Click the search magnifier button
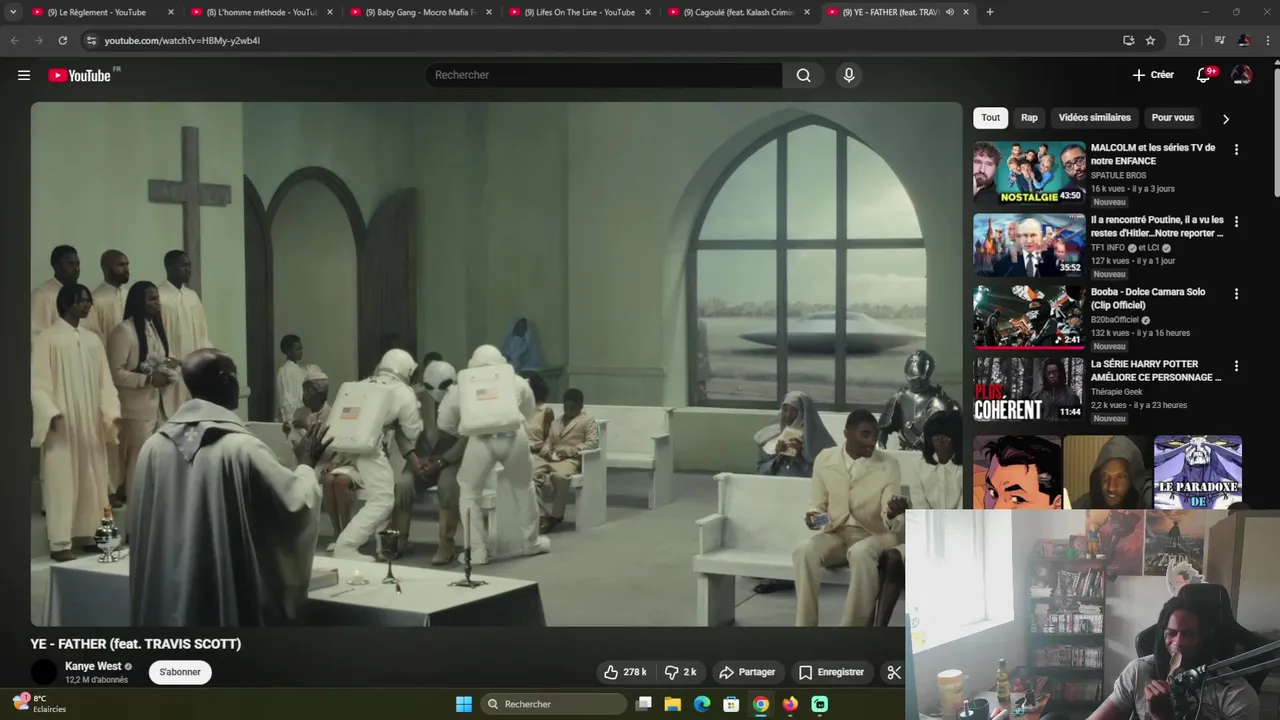The image size is (1280, 720). coord(804,75)
